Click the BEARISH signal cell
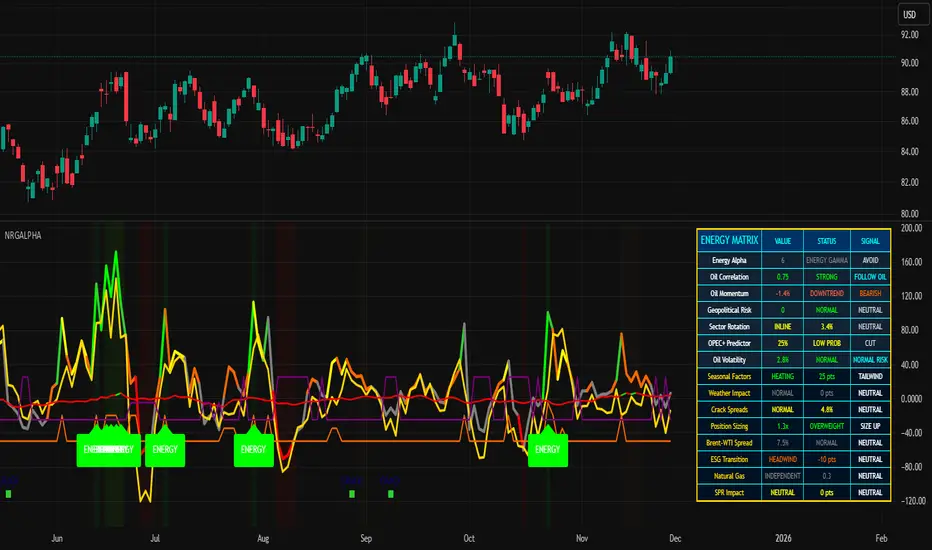932x550 pixels. (869, 292)
